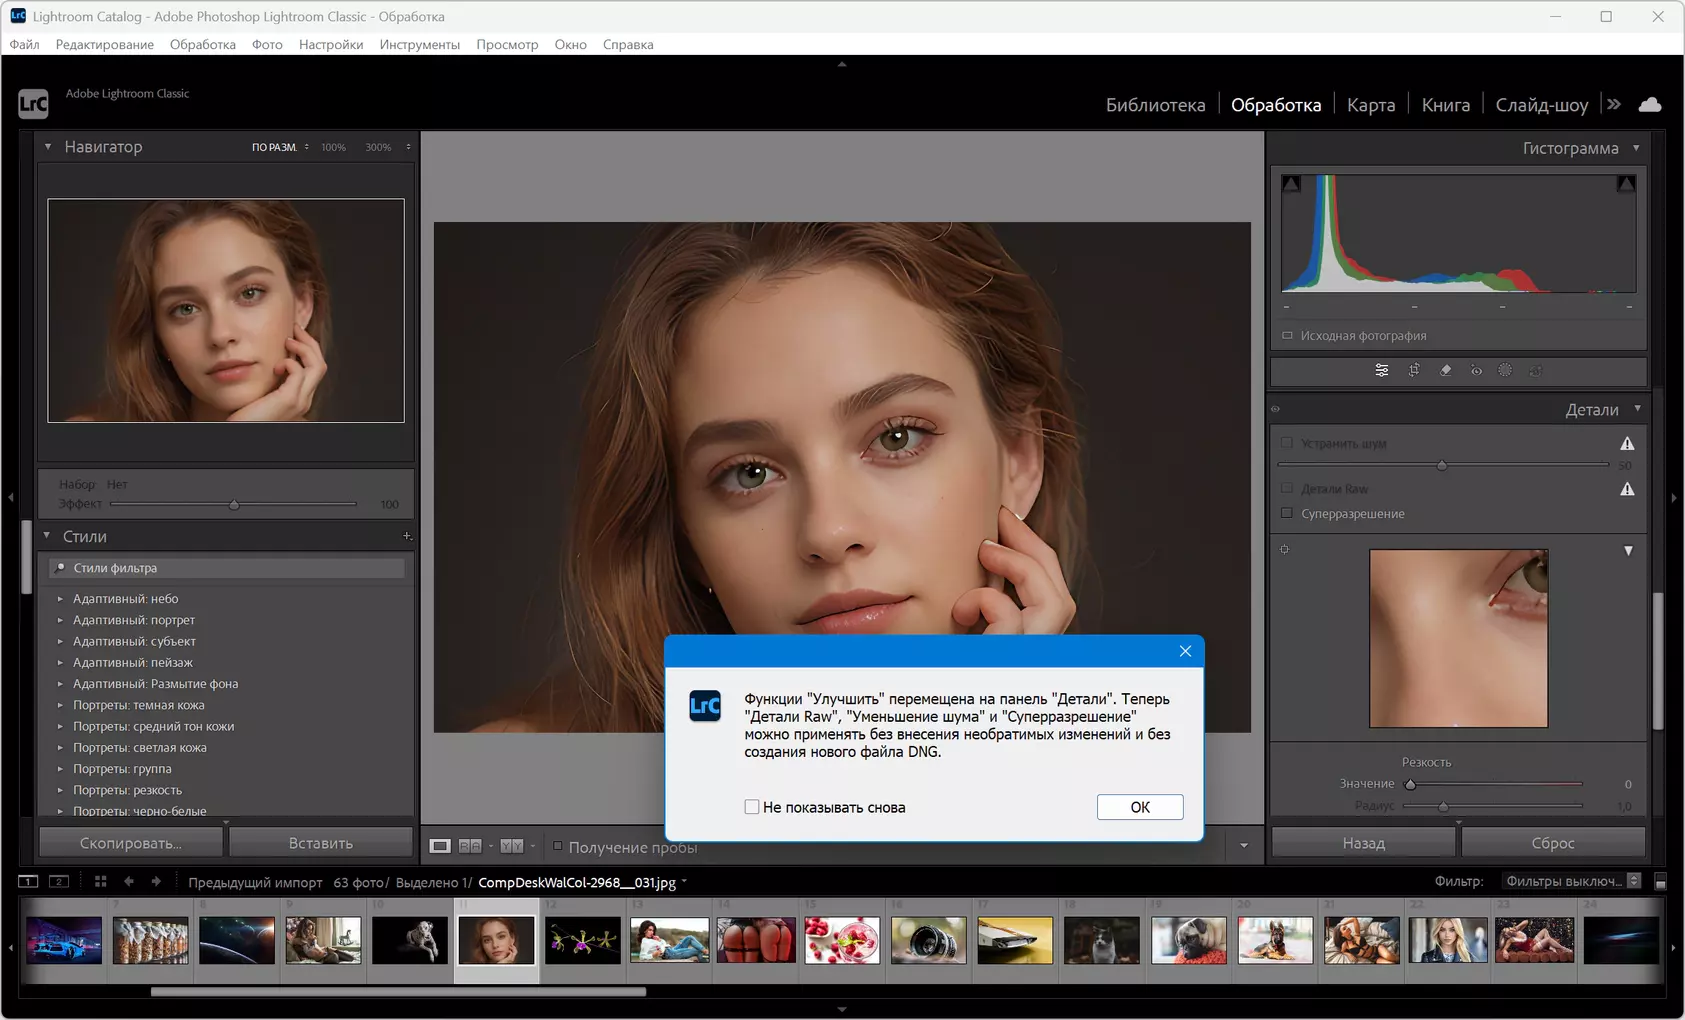Image resolution: width=1685 pixels, height=1020 pixels.
Task: Click the add style plus icon
Action: [407, 536]
